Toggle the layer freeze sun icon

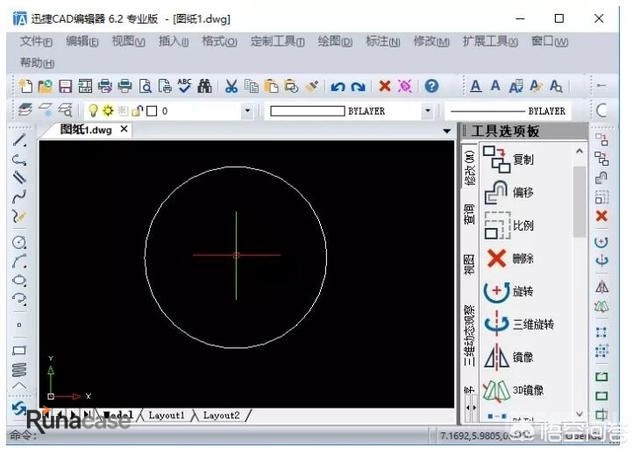(108, 110)
